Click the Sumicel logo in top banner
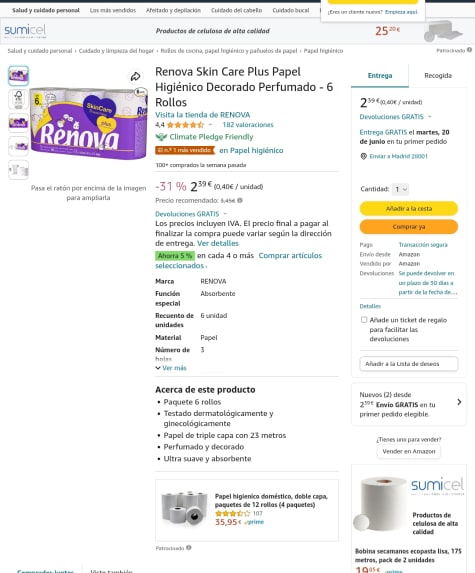 (x=25, y=31)
